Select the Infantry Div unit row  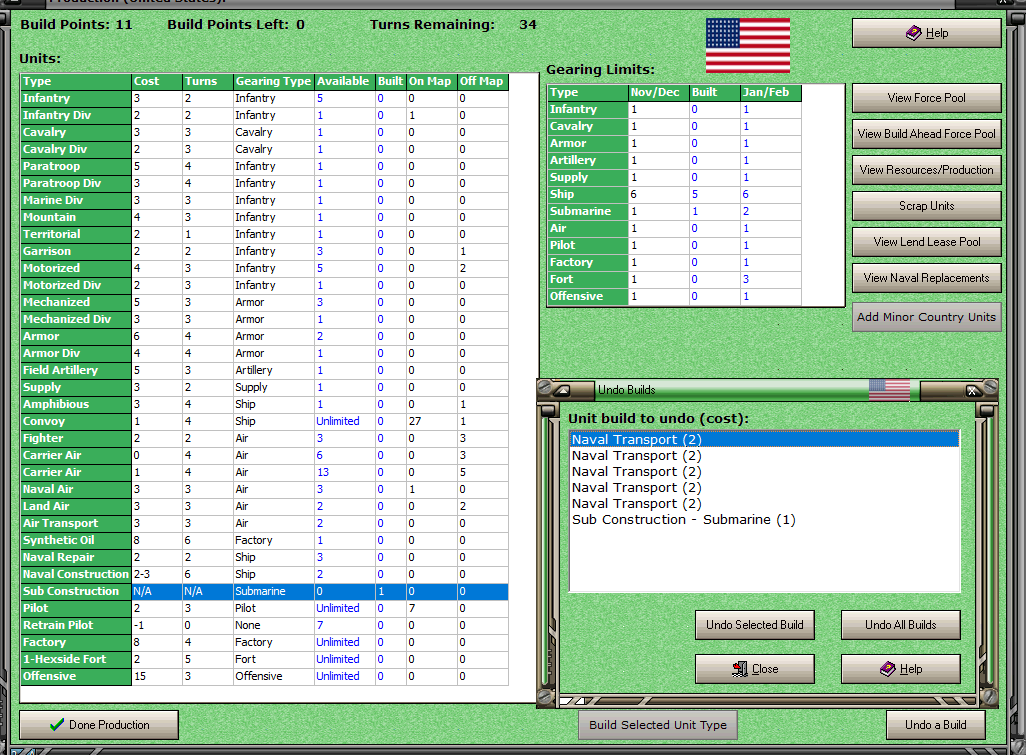point(264,115)
